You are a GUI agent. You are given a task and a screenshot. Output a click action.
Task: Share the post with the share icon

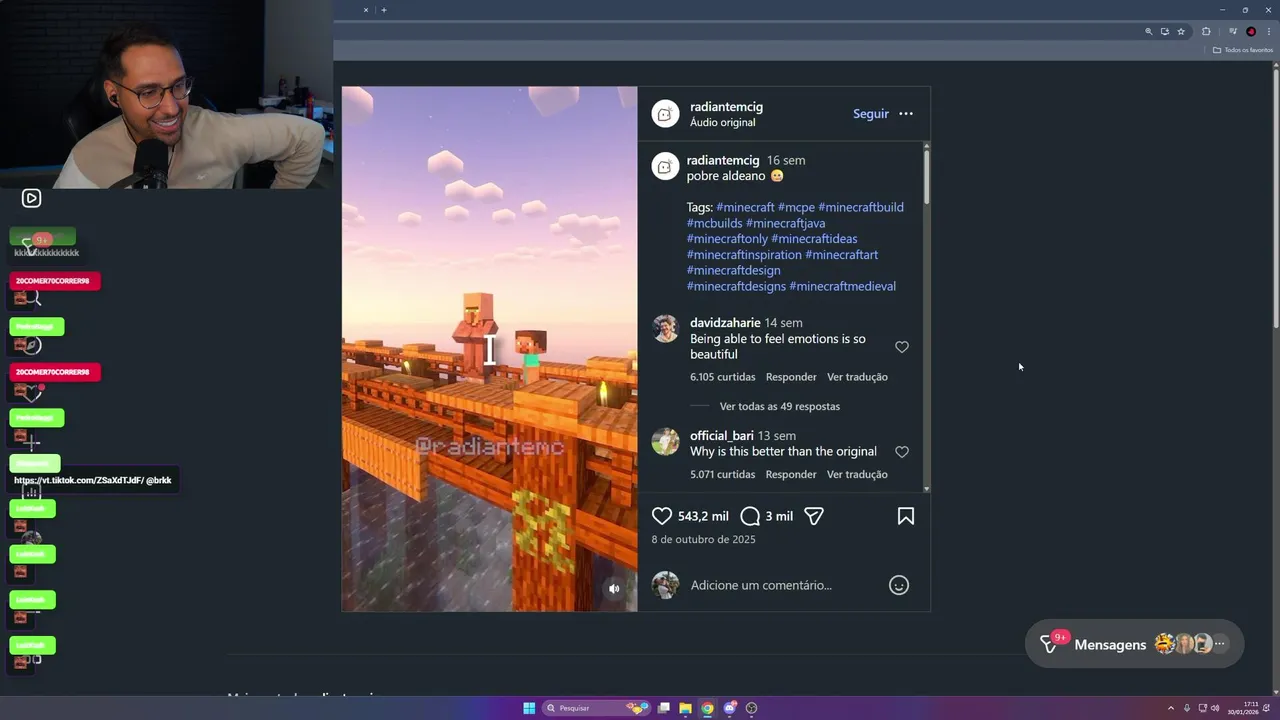click(x=814, y=516)
